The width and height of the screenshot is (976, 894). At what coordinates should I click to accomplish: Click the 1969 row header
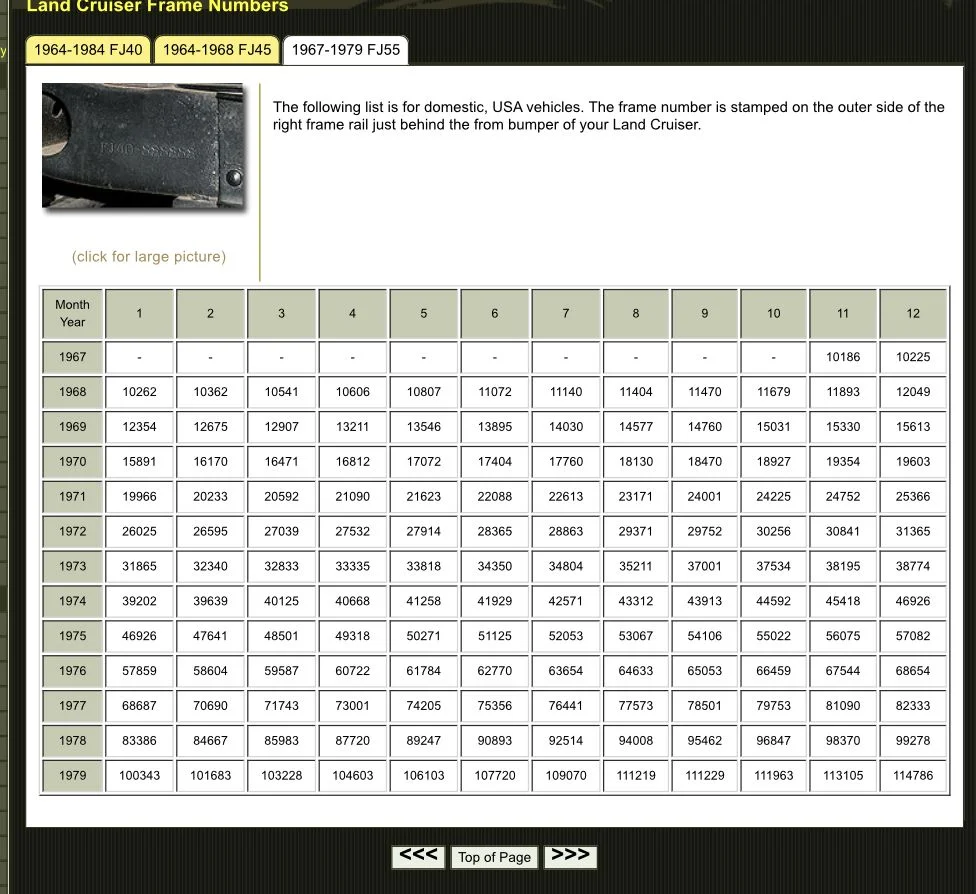click(x=73, y=427)
